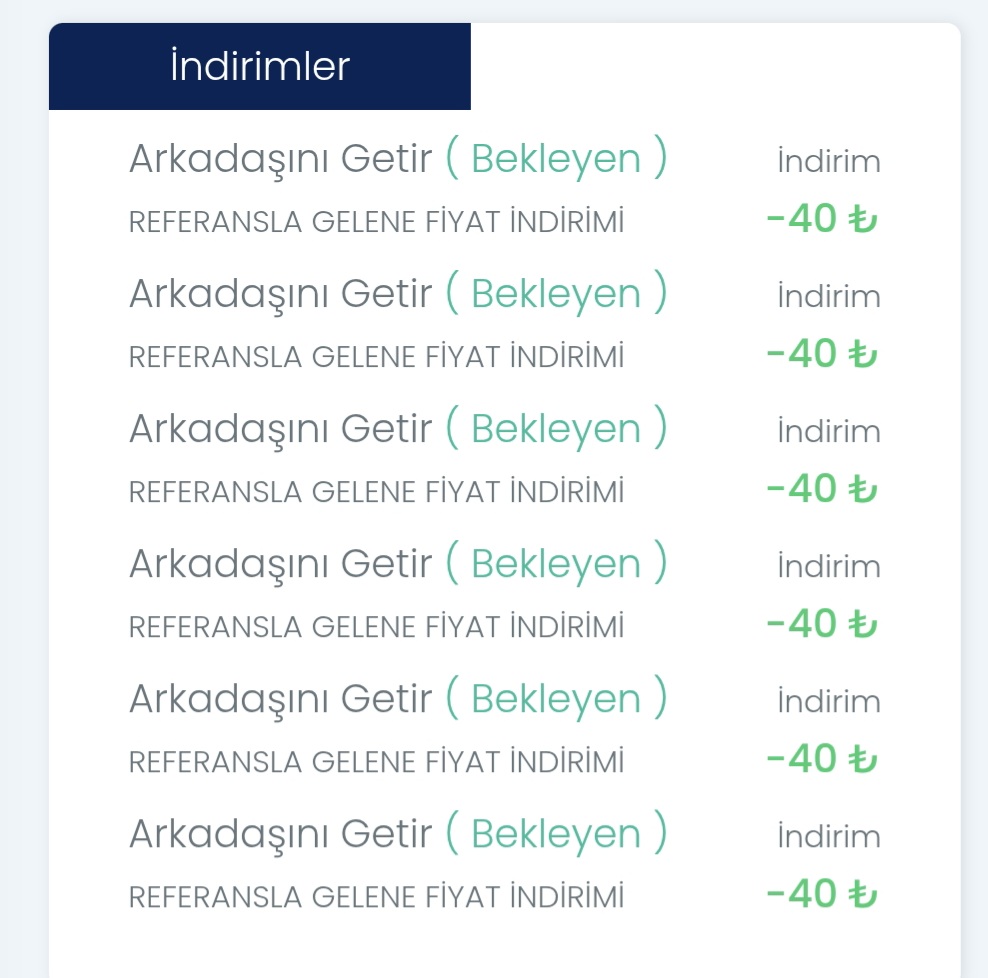Click the first REFERANSLA GELENE FİYAT İNDİRİMİ description
The height and width of the screenshot is (978, 988).
[376, 221]
